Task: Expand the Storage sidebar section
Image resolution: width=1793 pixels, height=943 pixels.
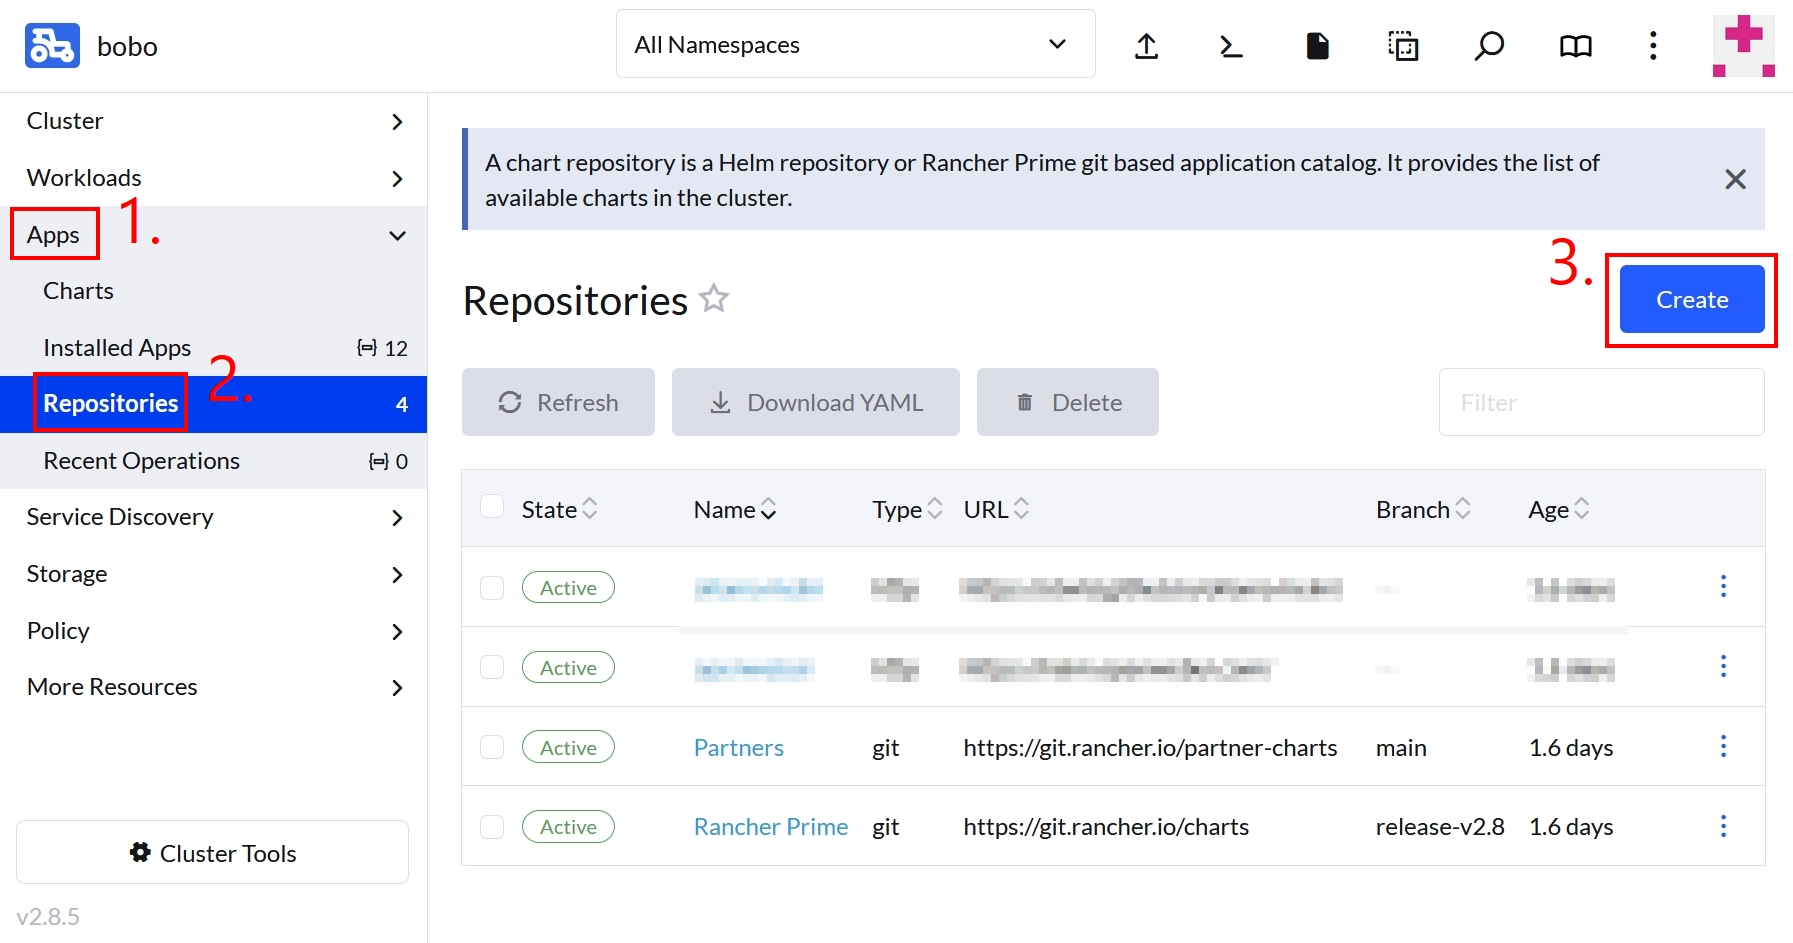Action: click(214, 574)
